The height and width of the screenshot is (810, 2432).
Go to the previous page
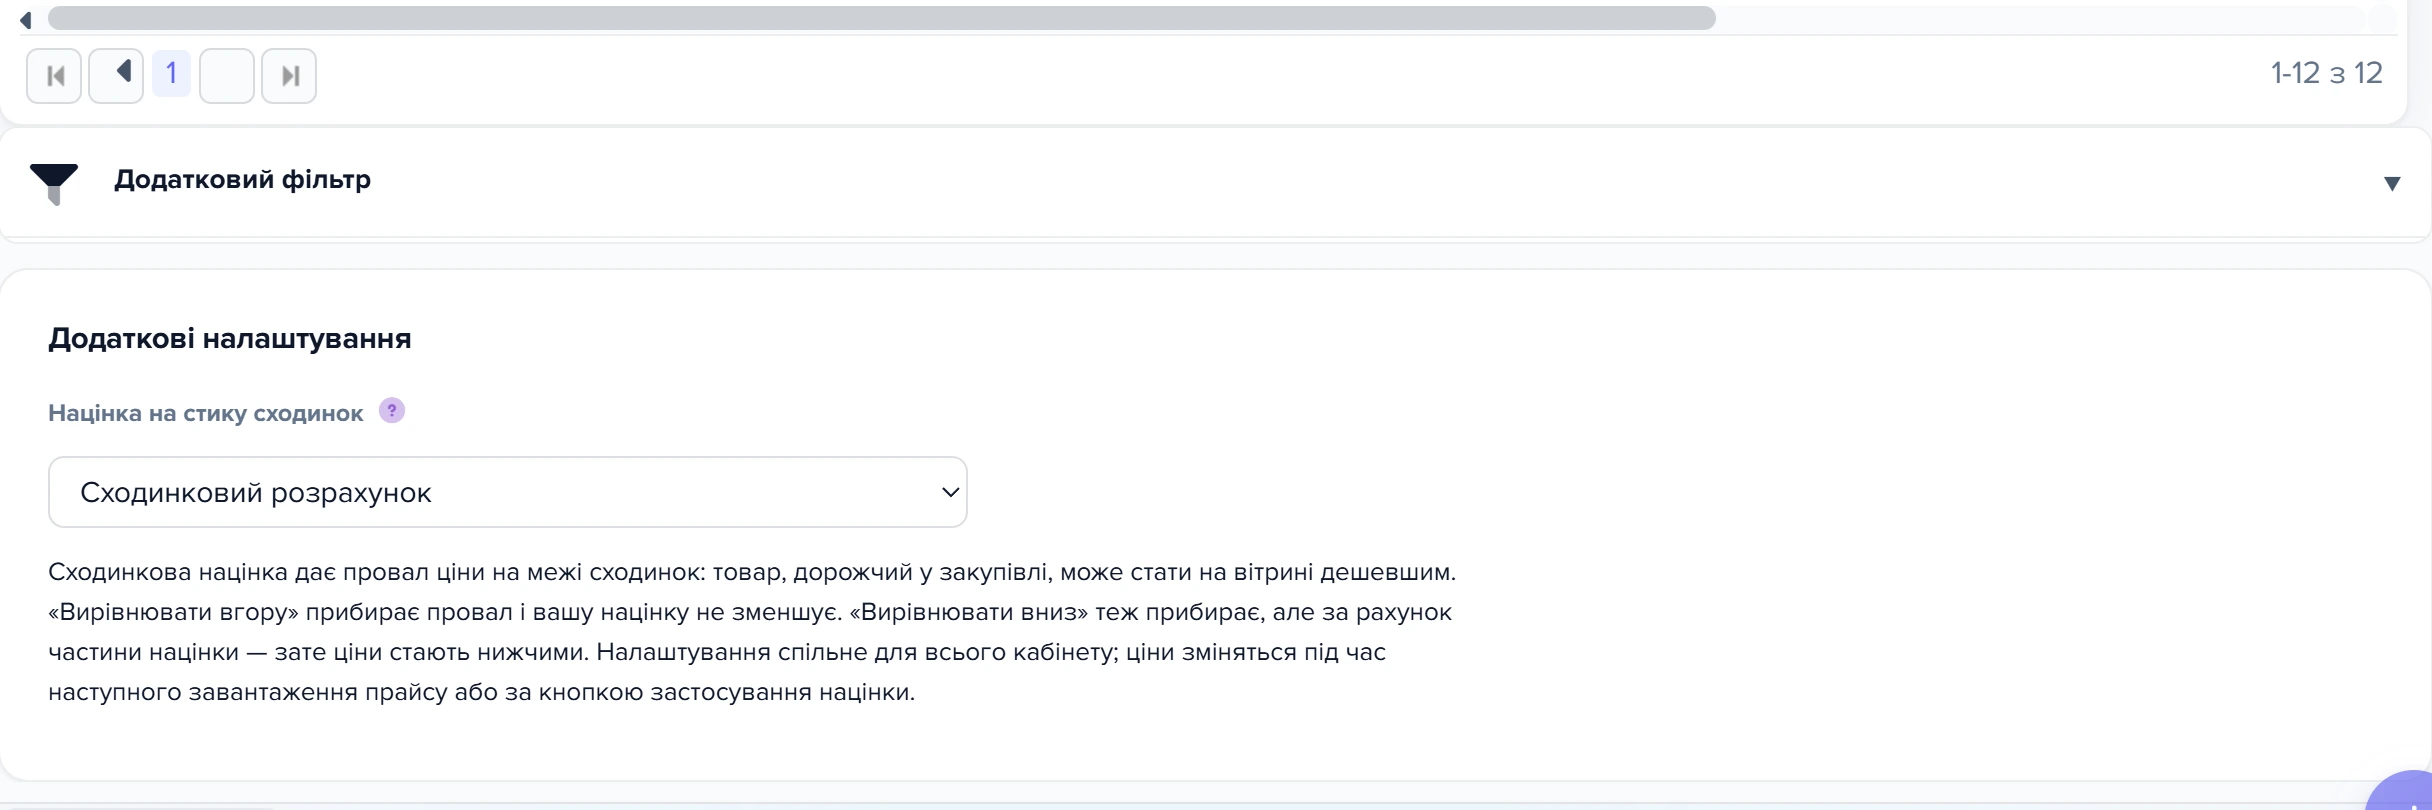coord(116,76)
